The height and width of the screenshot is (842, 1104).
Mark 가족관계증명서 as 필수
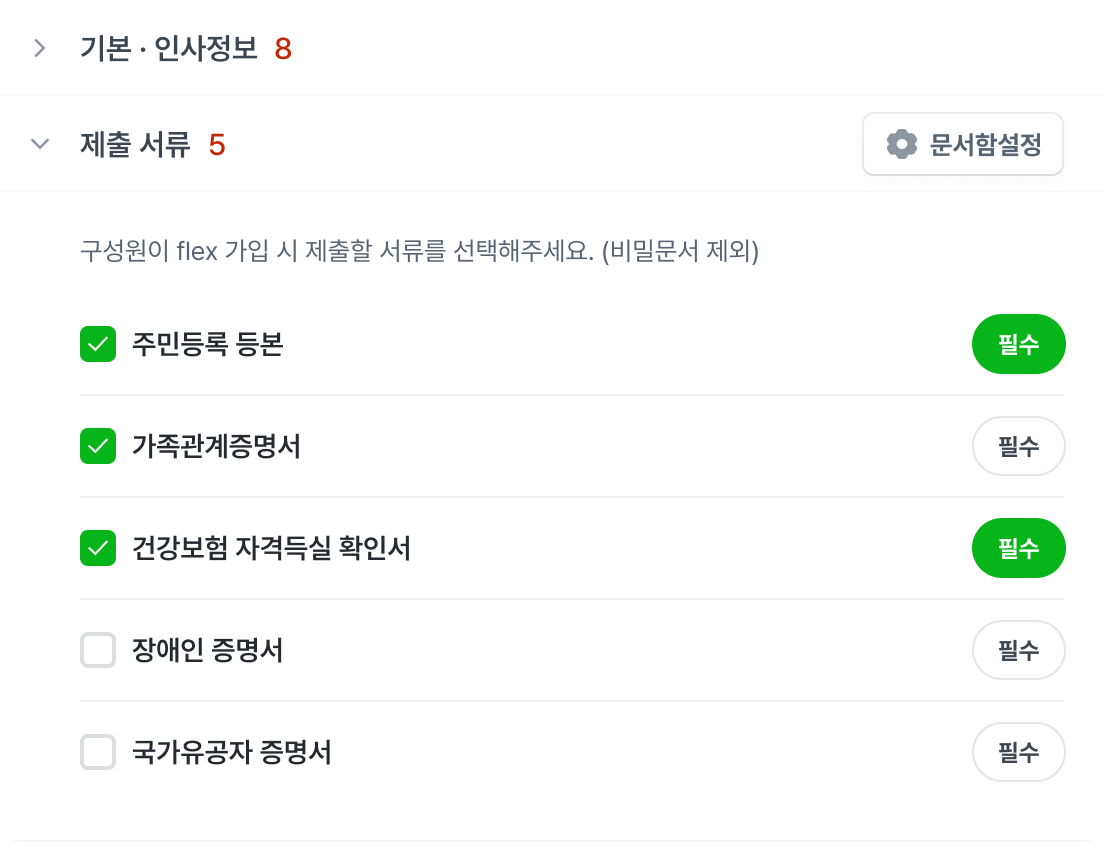click(x=1018, y=446)
